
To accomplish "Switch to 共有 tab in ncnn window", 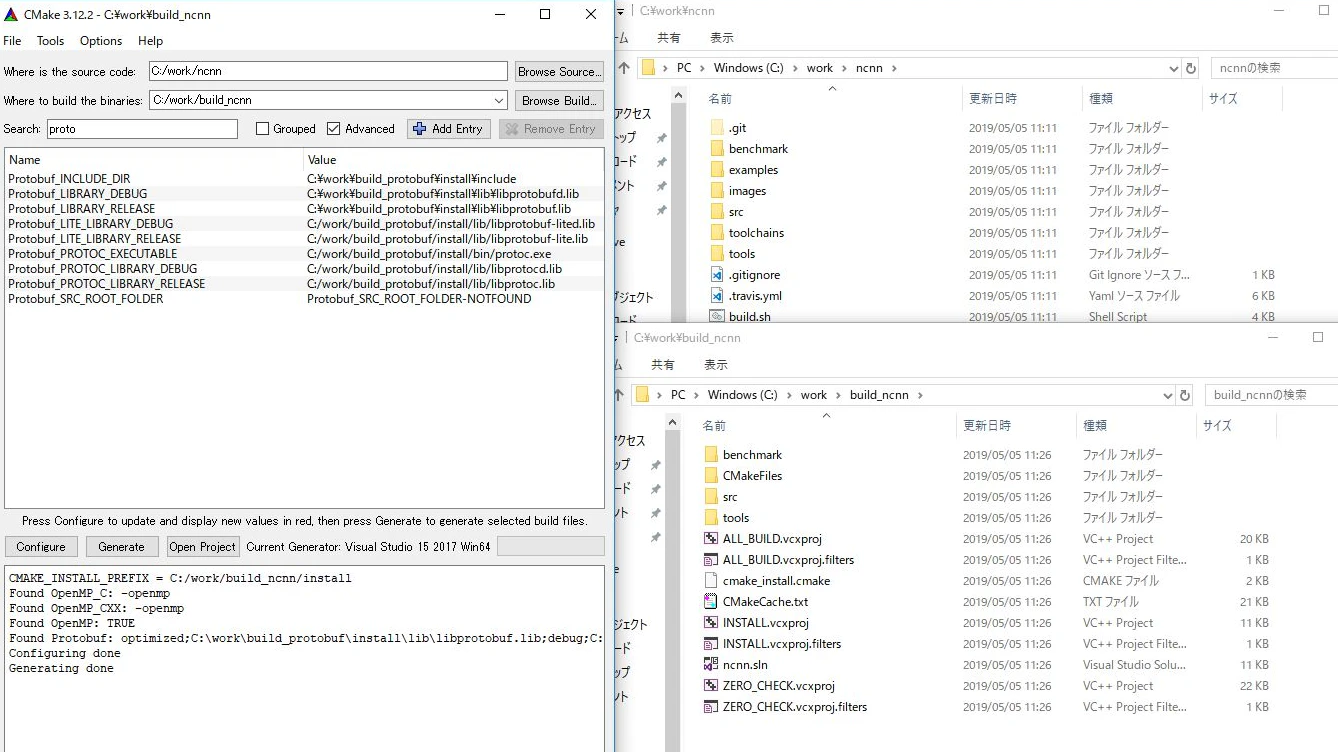I will point(668,38).
